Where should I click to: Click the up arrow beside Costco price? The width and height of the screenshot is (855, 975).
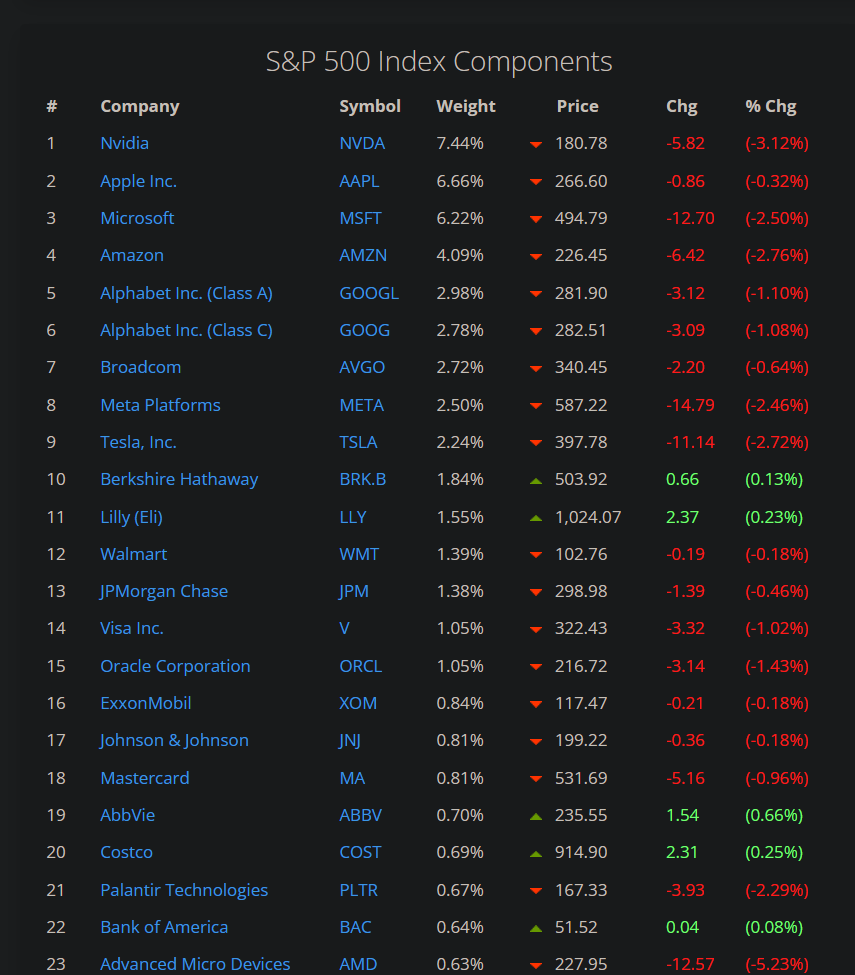tap(536, 854)
